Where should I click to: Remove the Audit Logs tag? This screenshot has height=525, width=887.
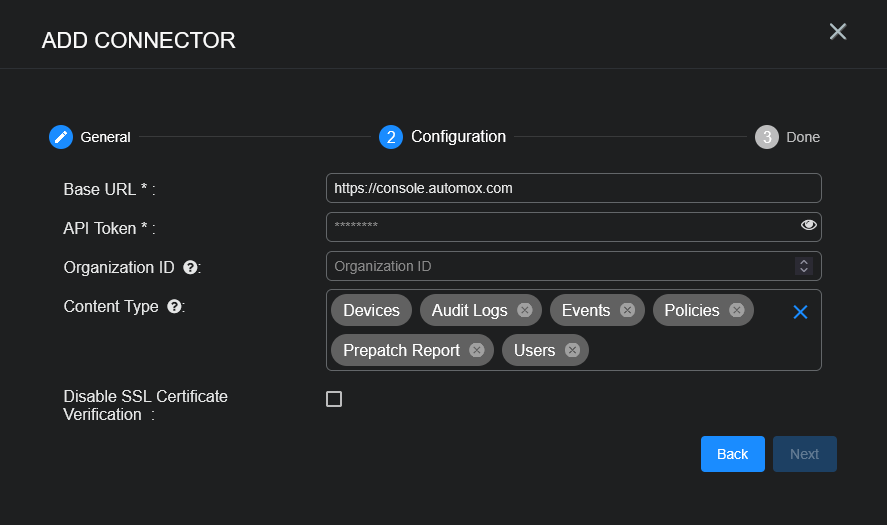point(524,311)
